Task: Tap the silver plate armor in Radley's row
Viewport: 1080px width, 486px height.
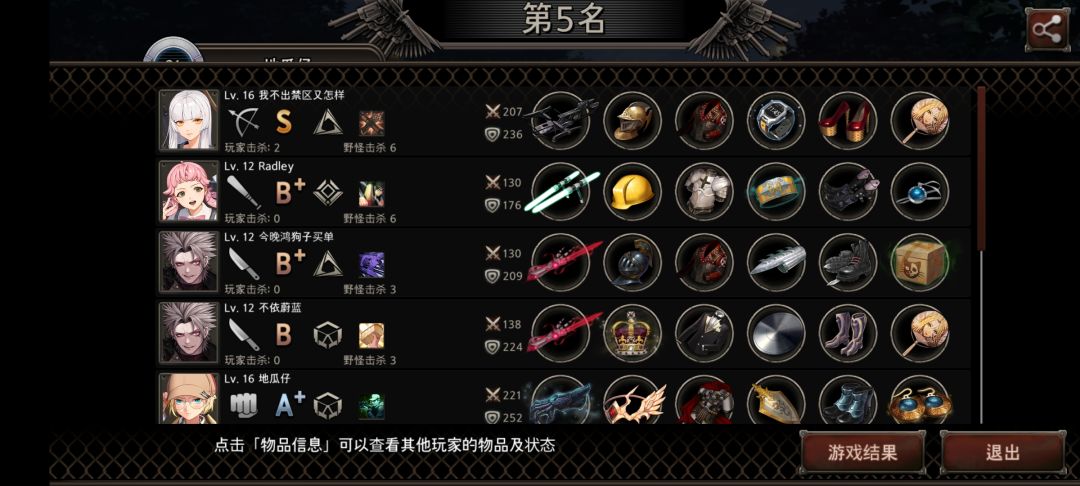Action: 704,191
